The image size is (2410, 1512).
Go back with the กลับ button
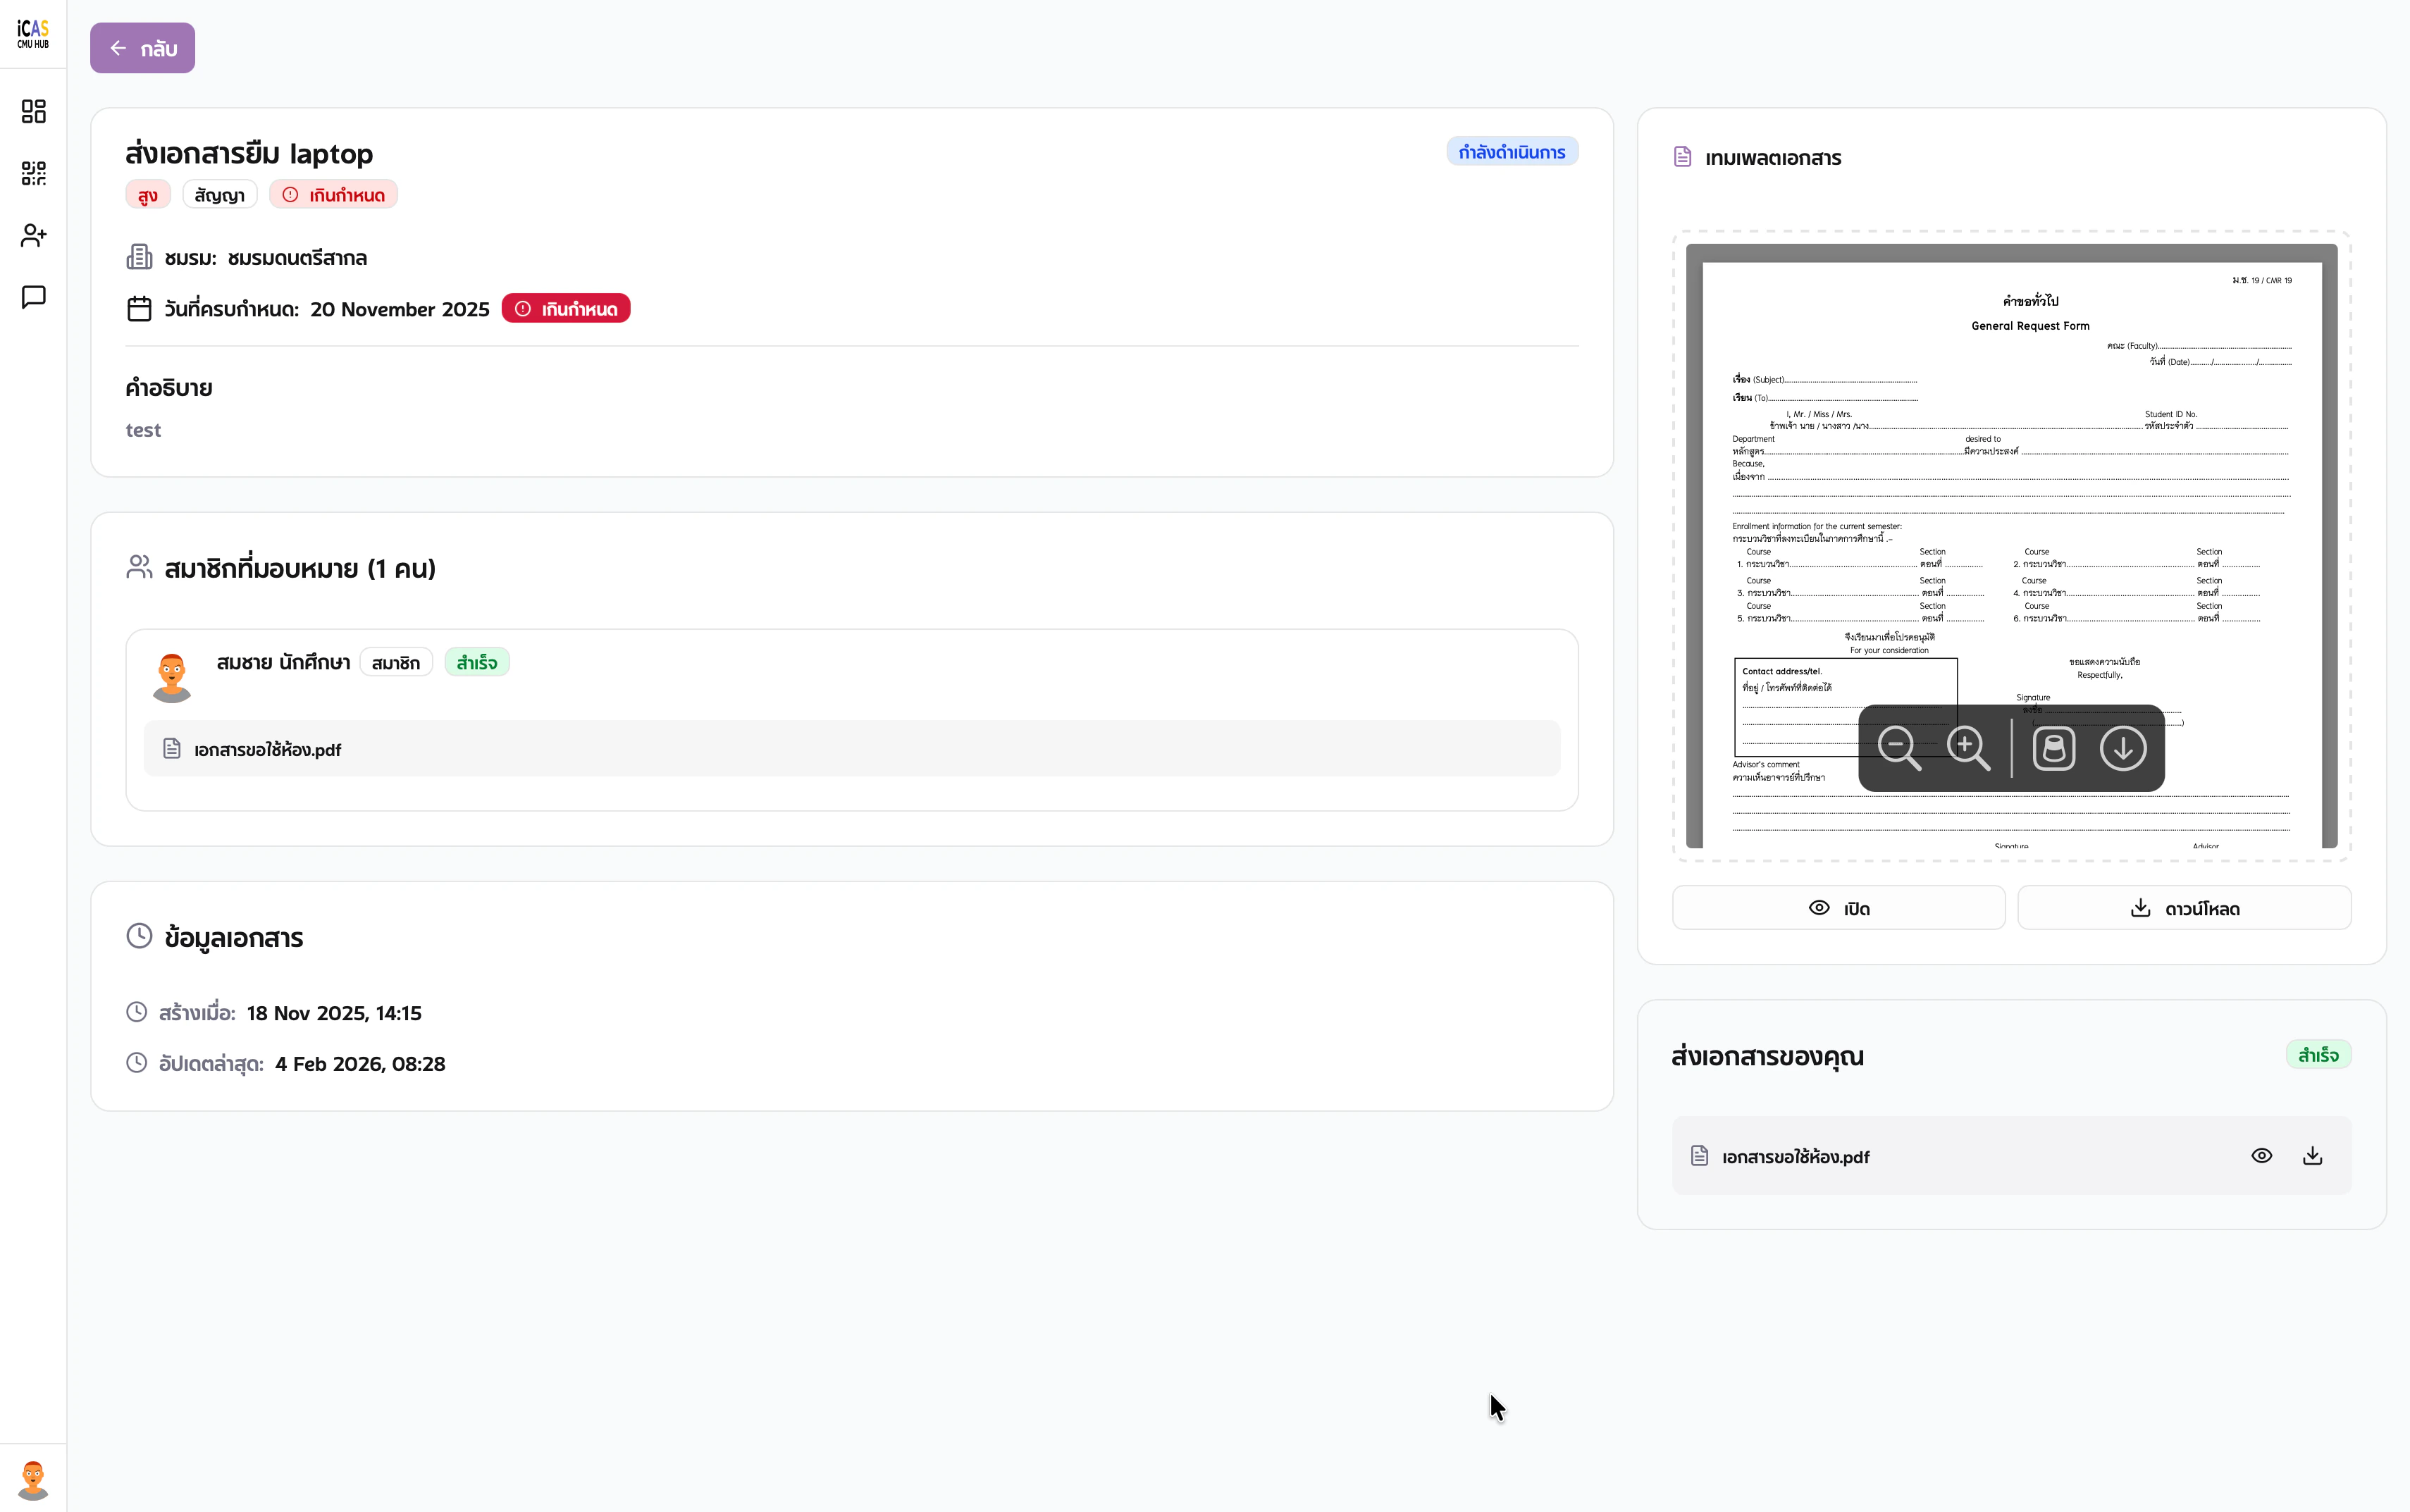coord(142,48)
